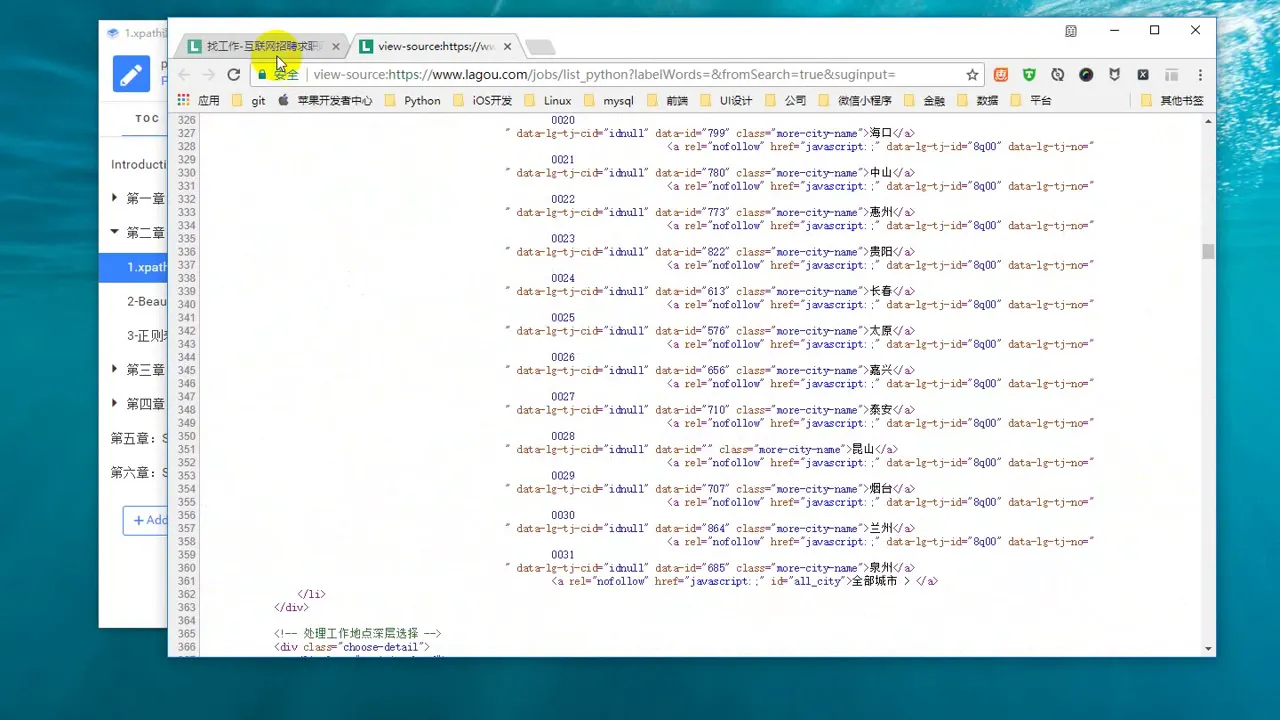This screenshot has height=720, width=1280.
Task: Select the 2-Beau item in the TOC
Action: click(x=146, y=301)
